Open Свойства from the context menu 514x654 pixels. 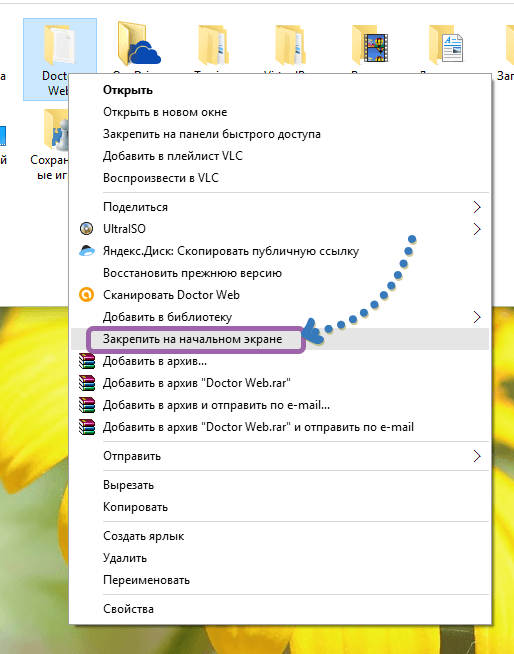[128, 609]
